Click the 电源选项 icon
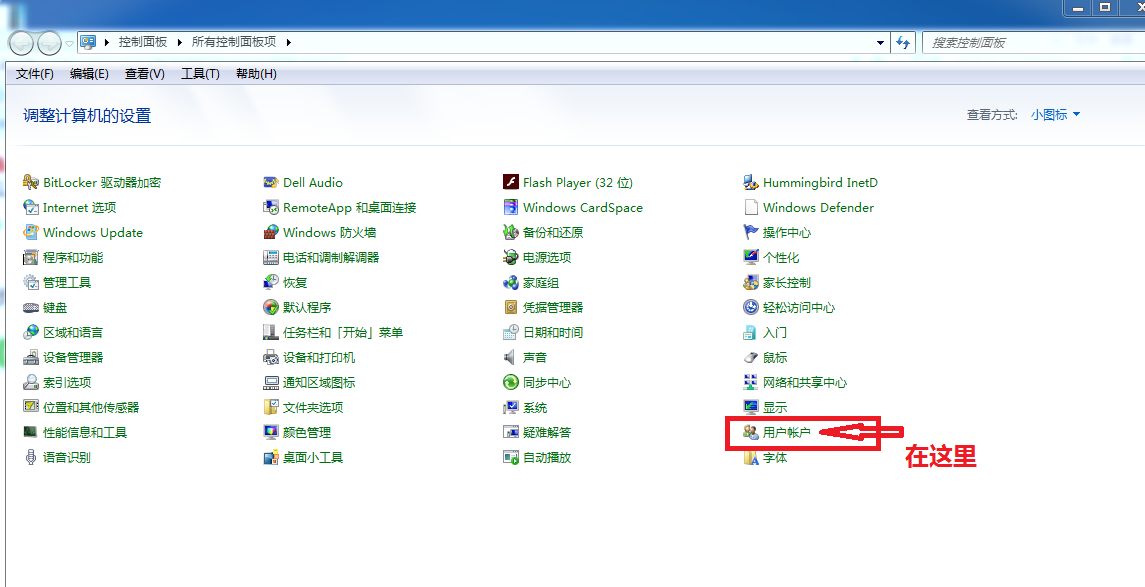This screenshot has height=587, width=1145. coord(511,257)
